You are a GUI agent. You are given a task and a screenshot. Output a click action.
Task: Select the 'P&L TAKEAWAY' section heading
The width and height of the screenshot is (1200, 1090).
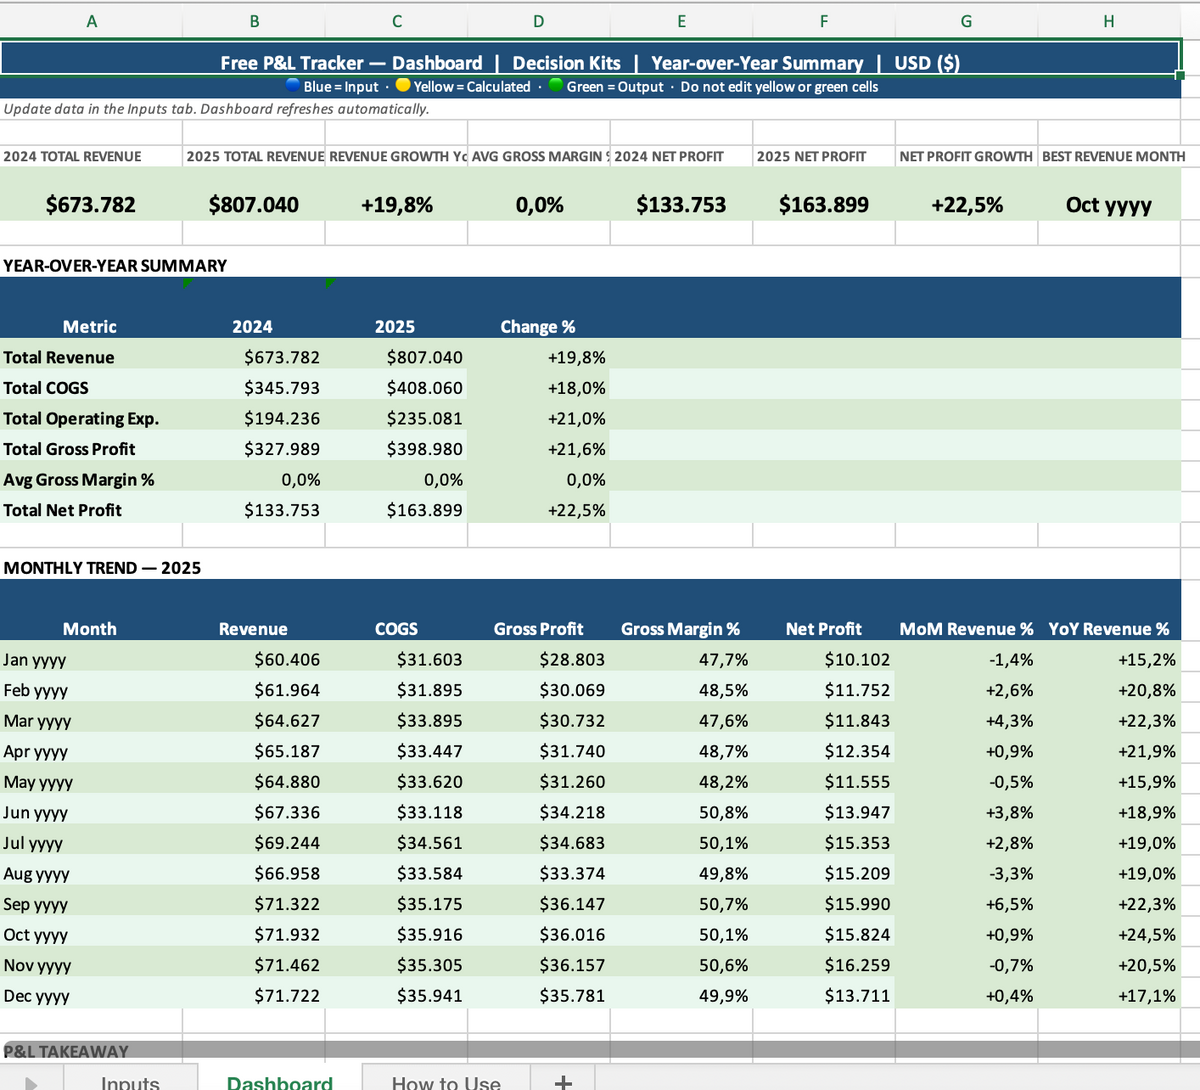click(x=66, y=1051)
